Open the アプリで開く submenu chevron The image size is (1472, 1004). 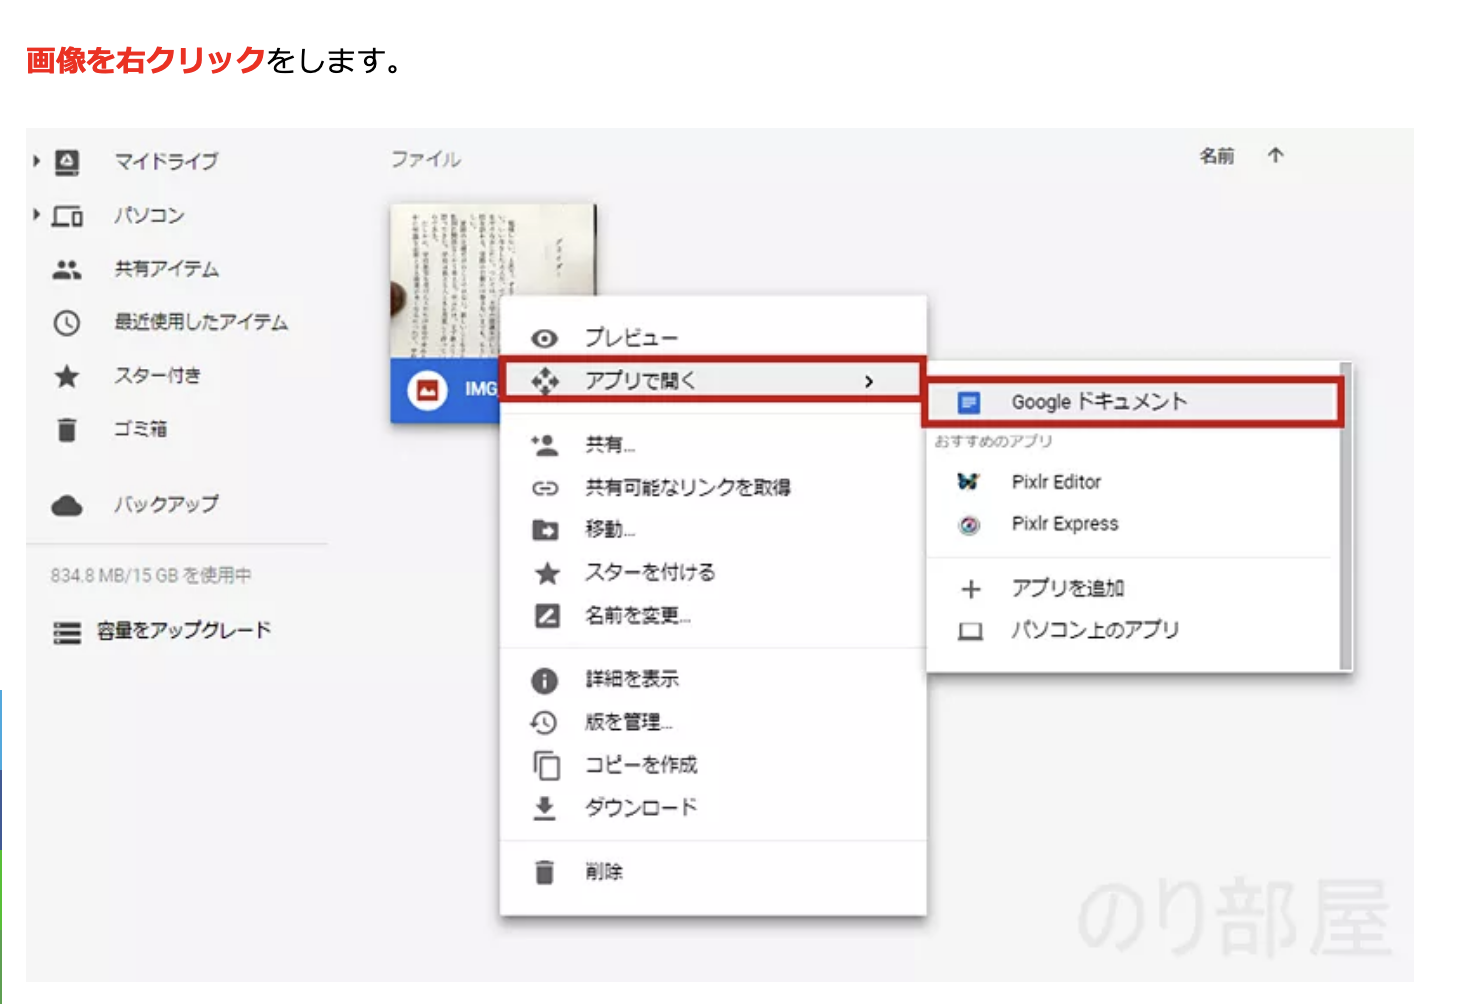tap(869, 381)
